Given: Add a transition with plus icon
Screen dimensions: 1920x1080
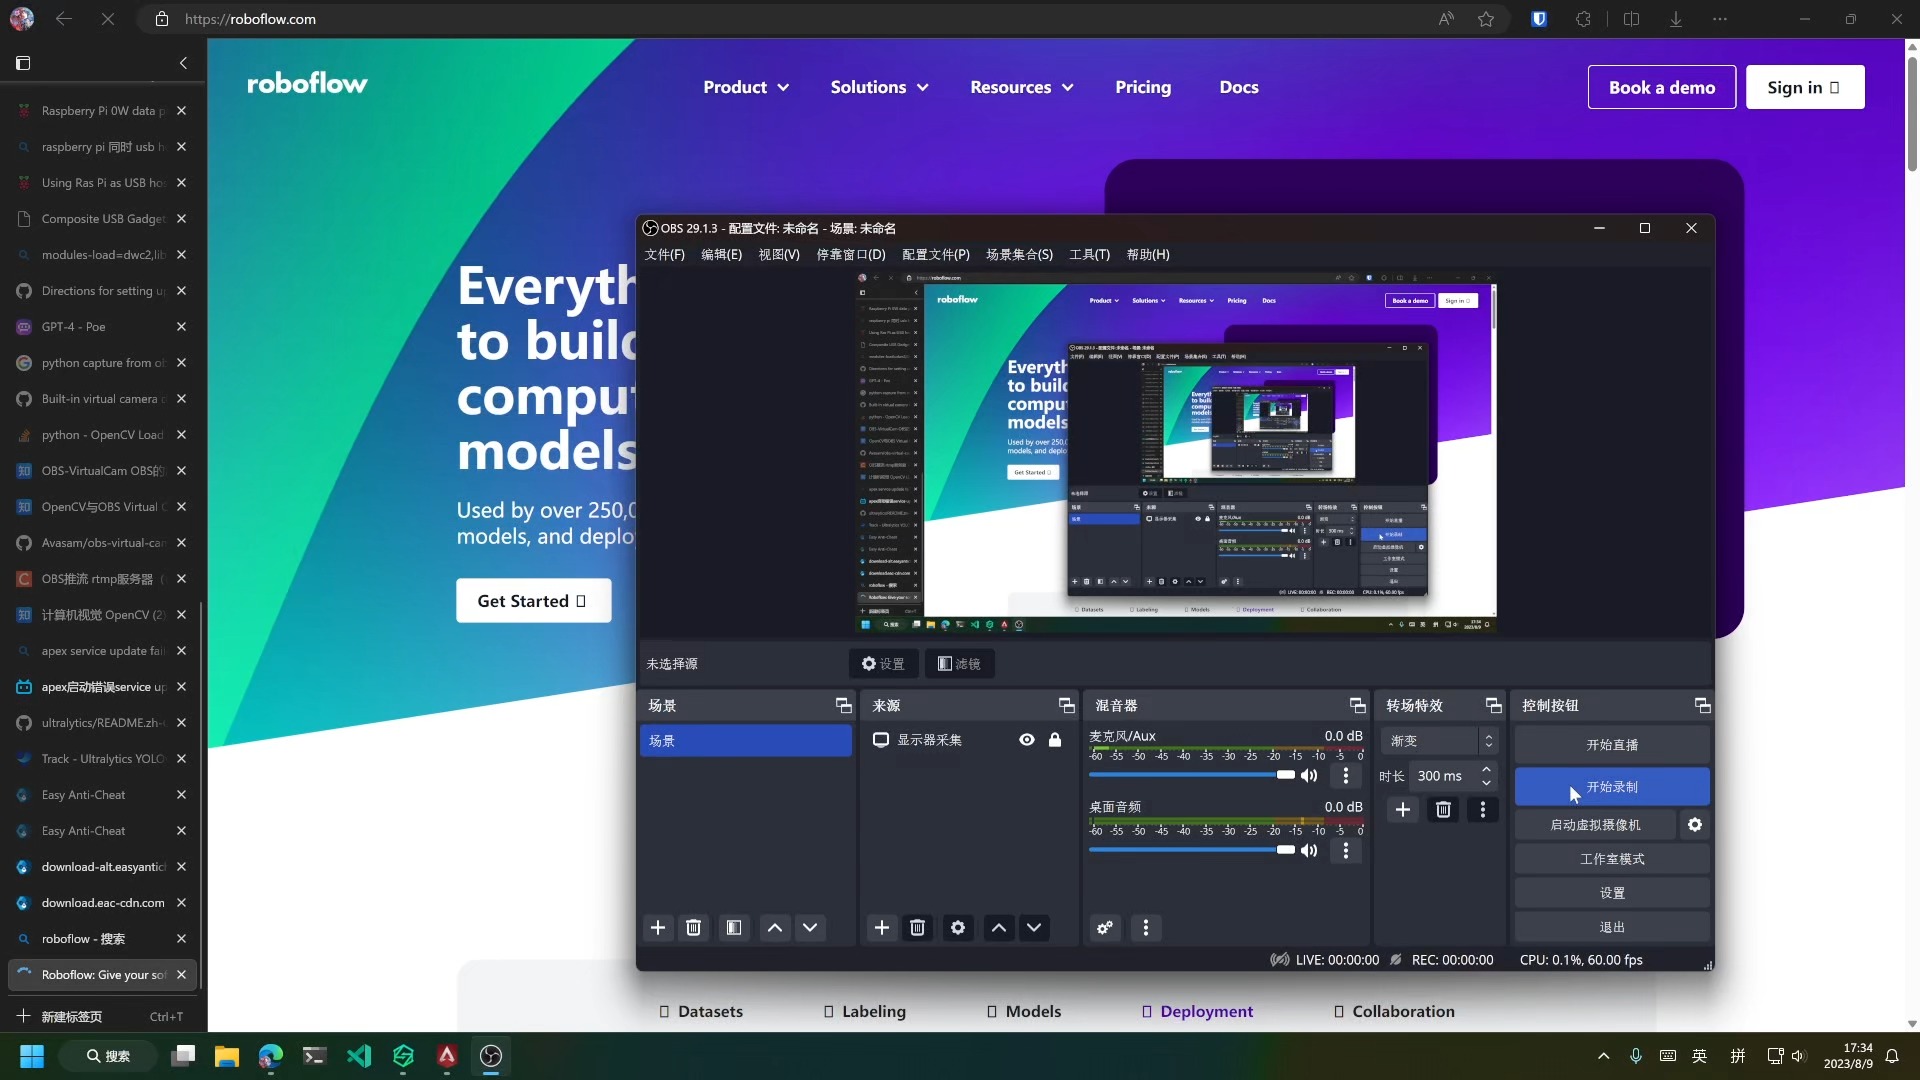Looking at the screenshot, I should pos(1403,810).
